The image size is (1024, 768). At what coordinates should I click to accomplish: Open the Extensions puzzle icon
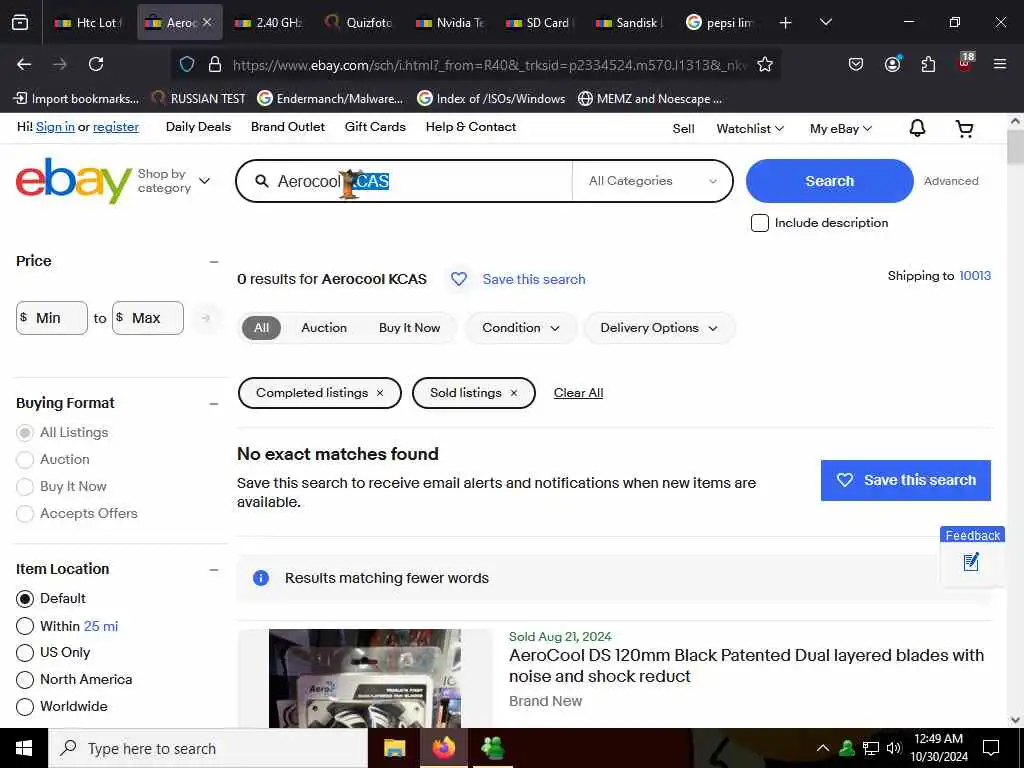[928, 64]
